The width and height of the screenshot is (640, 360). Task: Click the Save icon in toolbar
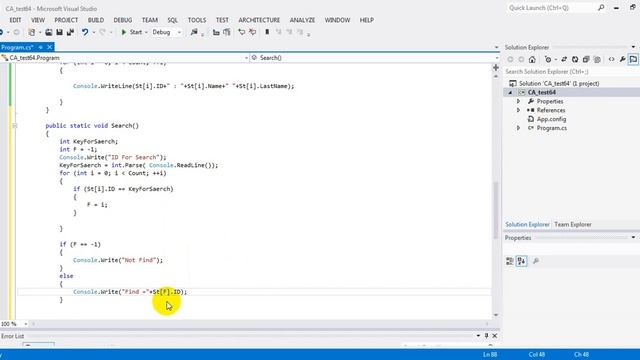[60, 32]
